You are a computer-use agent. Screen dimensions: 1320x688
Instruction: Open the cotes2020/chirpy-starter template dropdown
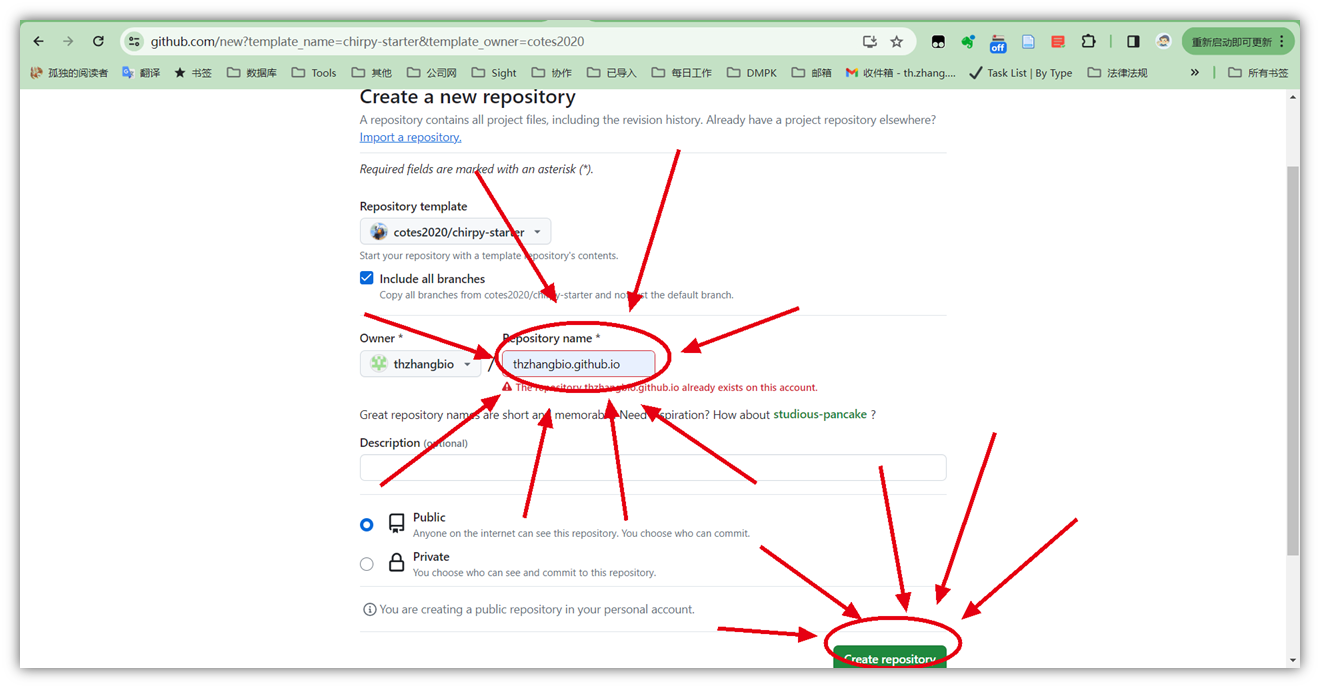455,232
